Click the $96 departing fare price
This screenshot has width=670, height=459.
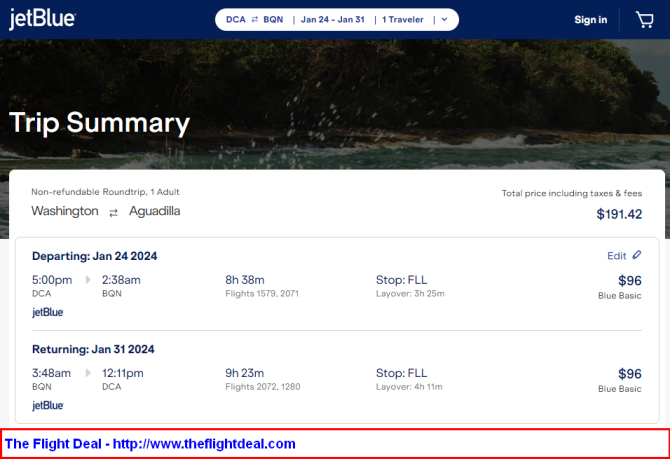(630, 281)
